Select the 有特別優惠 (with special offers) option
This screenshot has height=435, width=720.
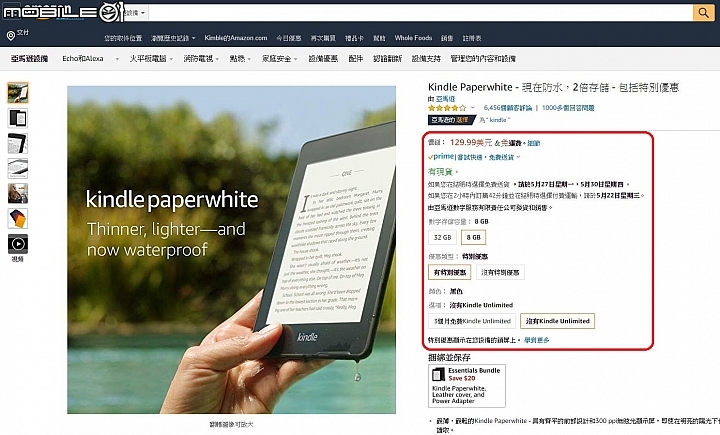(x=450, y=272)
